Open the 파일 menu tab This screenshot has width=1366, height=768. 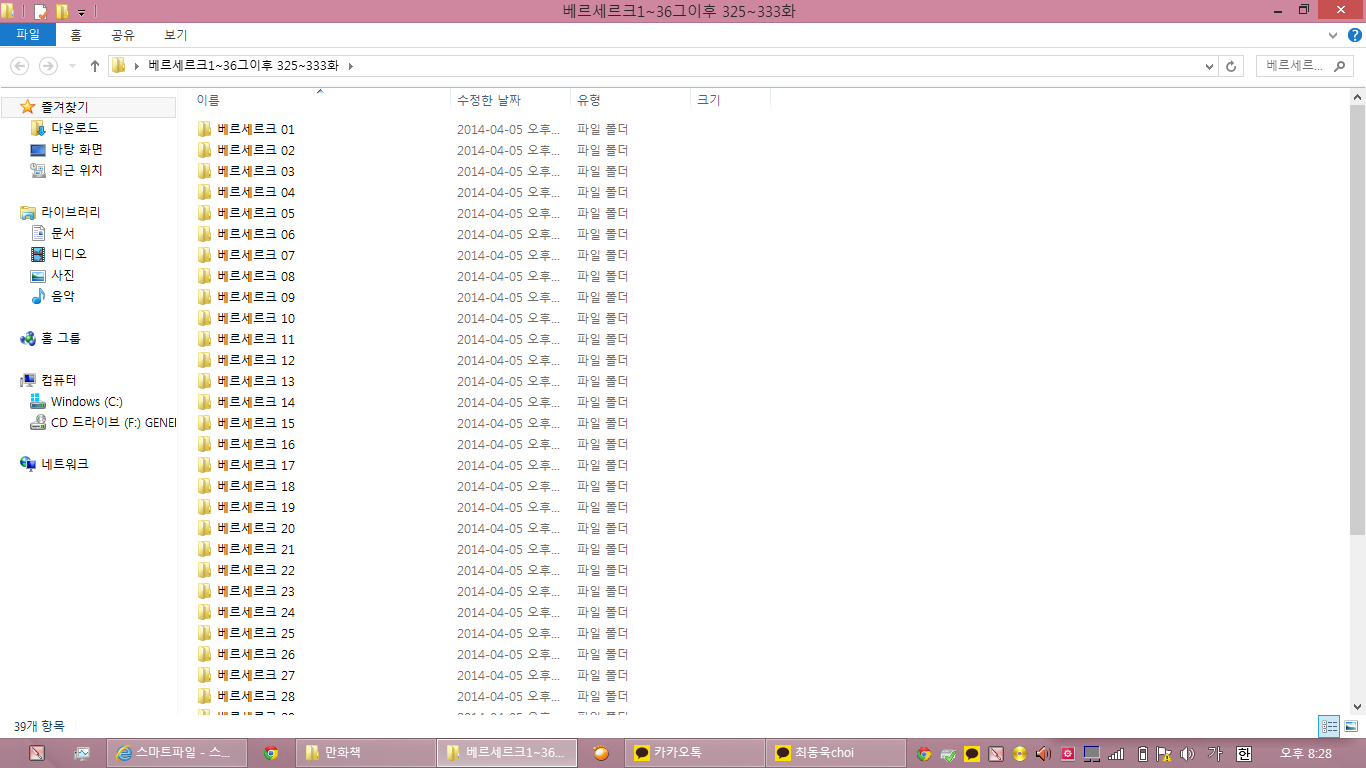click(27, 35)
